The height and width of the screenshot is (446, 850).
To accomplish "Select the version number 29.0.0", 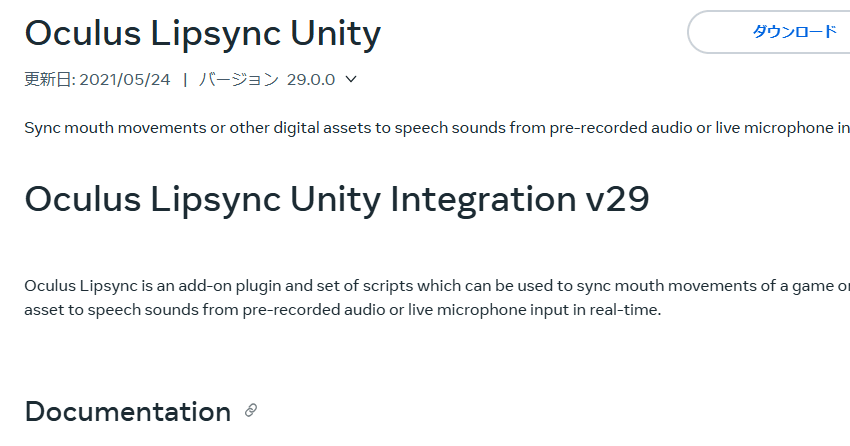I will [311, 80].
